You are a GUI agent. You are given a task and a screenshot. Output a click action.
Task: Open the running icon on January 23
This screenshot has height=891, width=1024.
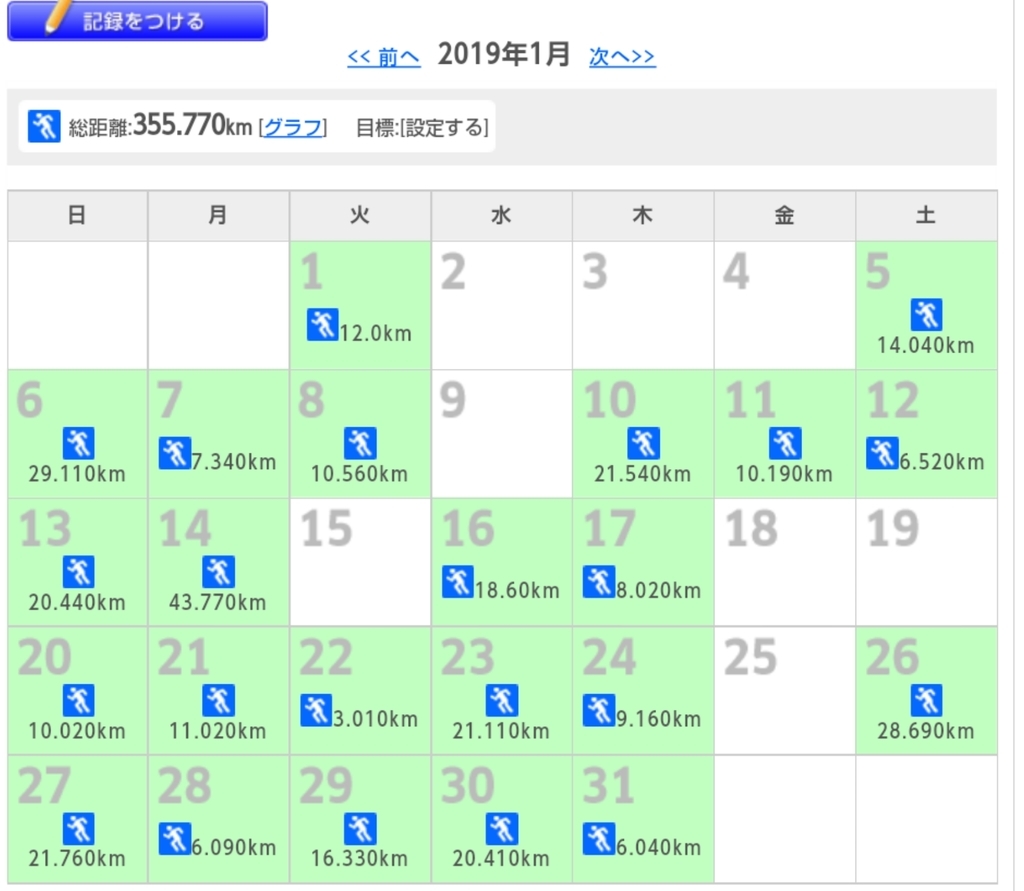point(502,701)
